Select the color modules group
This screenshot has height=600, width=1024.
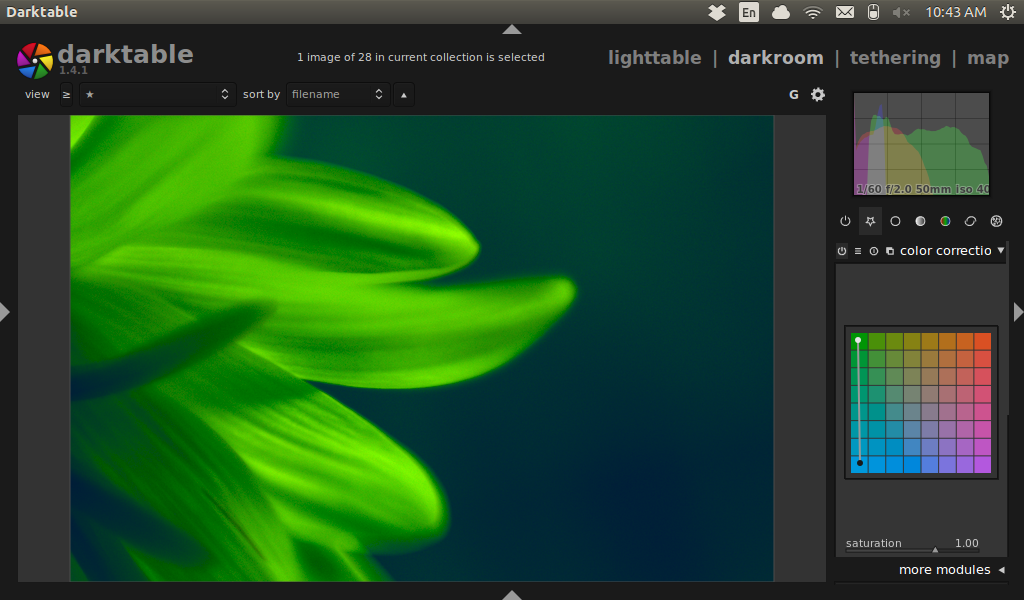945,221
